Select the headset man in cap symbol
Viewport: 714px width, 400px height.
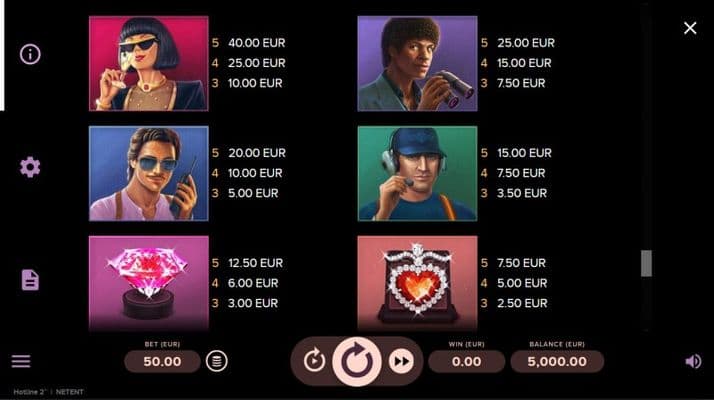pos(418,174)
